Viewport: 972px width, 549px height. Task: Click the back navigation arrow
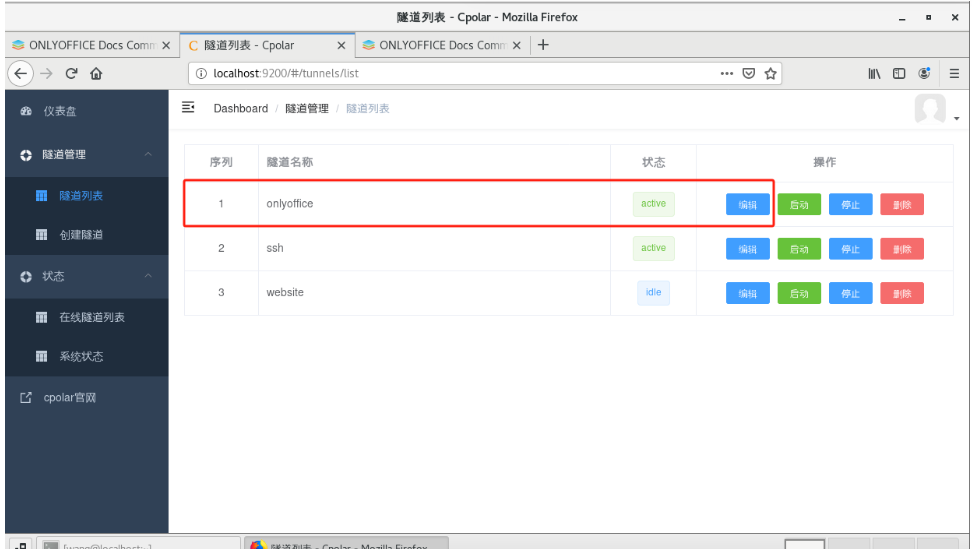tap(21, 73)
